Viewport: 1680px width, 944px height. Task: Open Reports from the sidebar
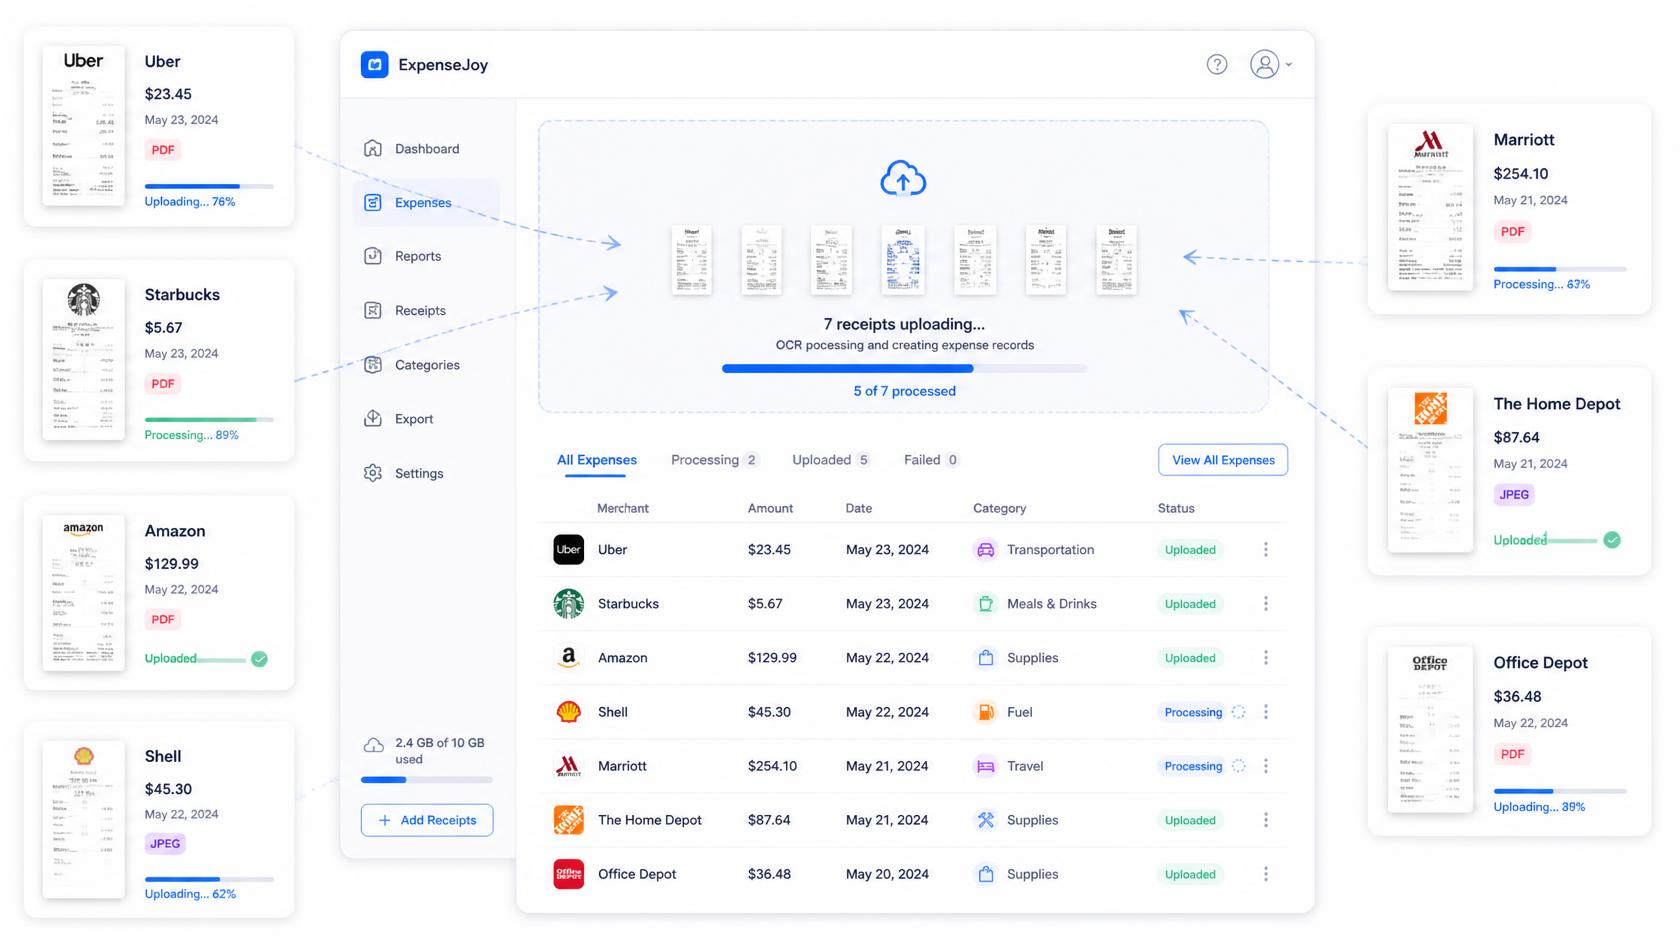425,257
